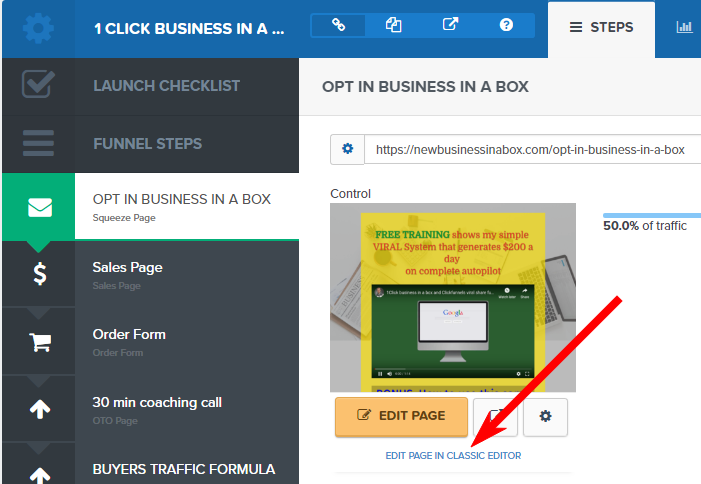
Task: Open LAUNCH CHECKLIST menu item
Action: coord(166,86)
